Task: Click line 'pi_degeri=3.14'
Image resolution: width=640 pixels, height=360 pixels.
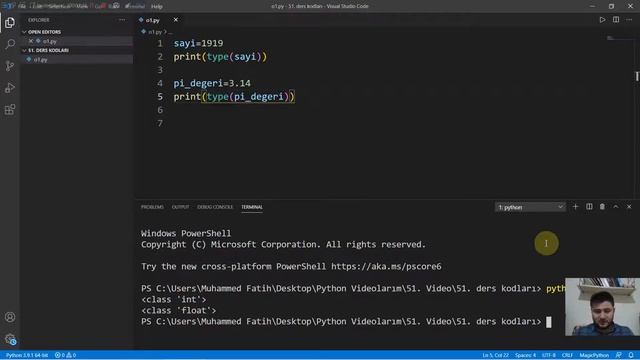Action: pos(212,83)
